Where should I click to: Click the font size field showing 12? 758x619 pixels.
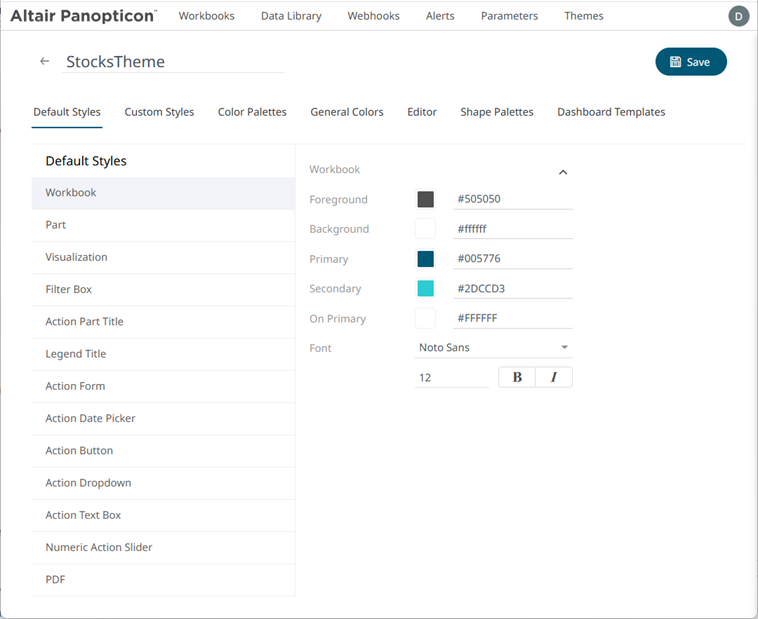point(451,378)
